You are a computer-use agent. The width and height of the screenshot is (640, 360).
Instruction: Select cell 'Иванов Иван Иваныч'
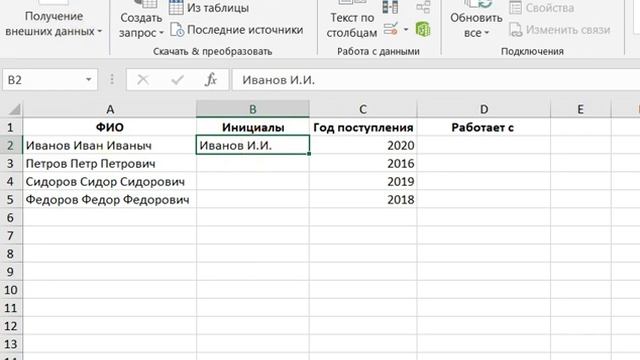[110, 145]
